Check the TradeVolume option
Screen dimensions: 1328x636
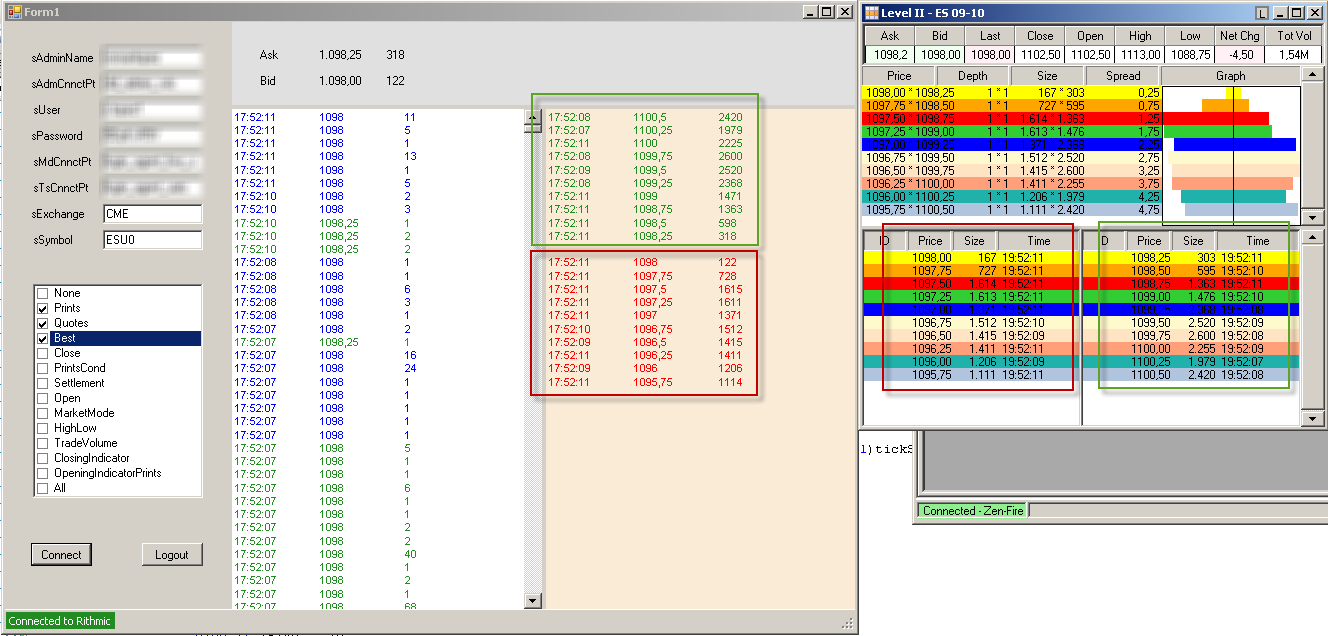click(x=42, y=443)
